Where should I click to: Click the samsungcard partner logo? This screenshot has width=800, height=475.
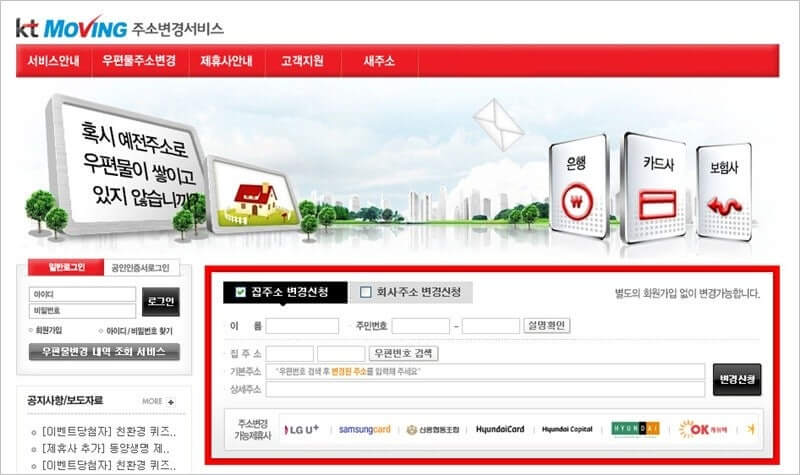(x=364, y=430)
